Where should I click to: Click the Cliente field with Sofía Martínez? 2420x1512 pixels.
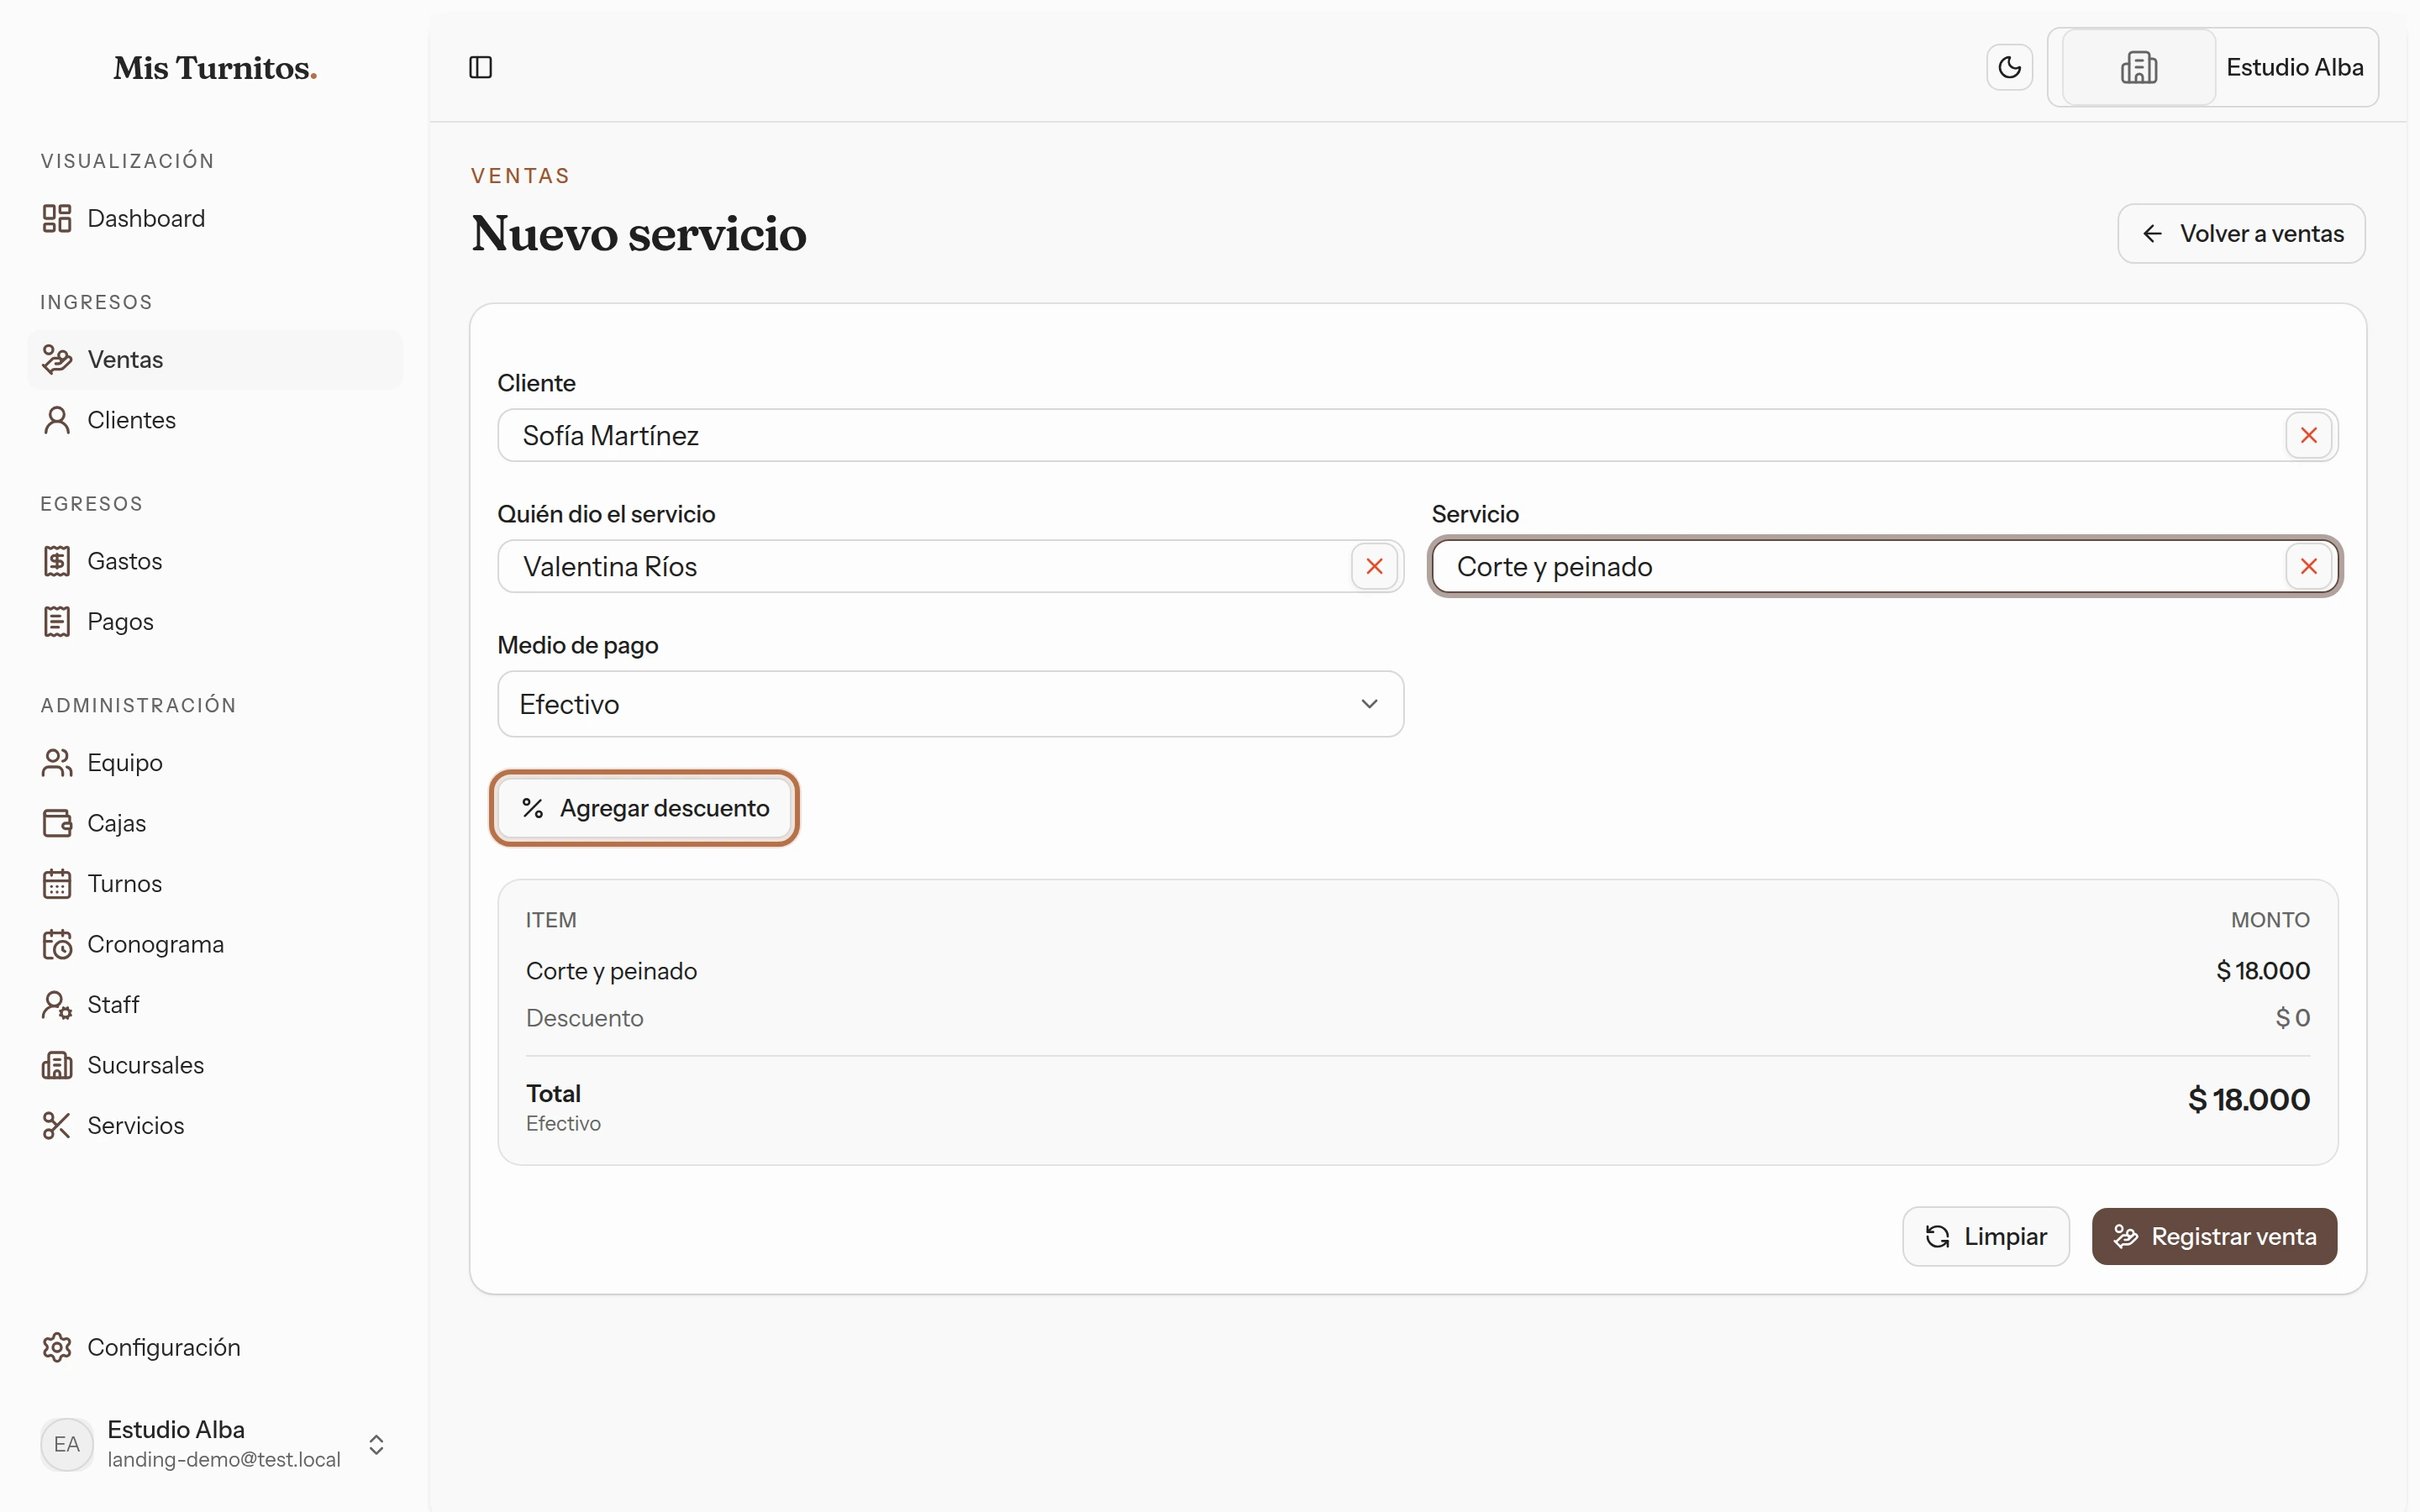(1417, 435)
